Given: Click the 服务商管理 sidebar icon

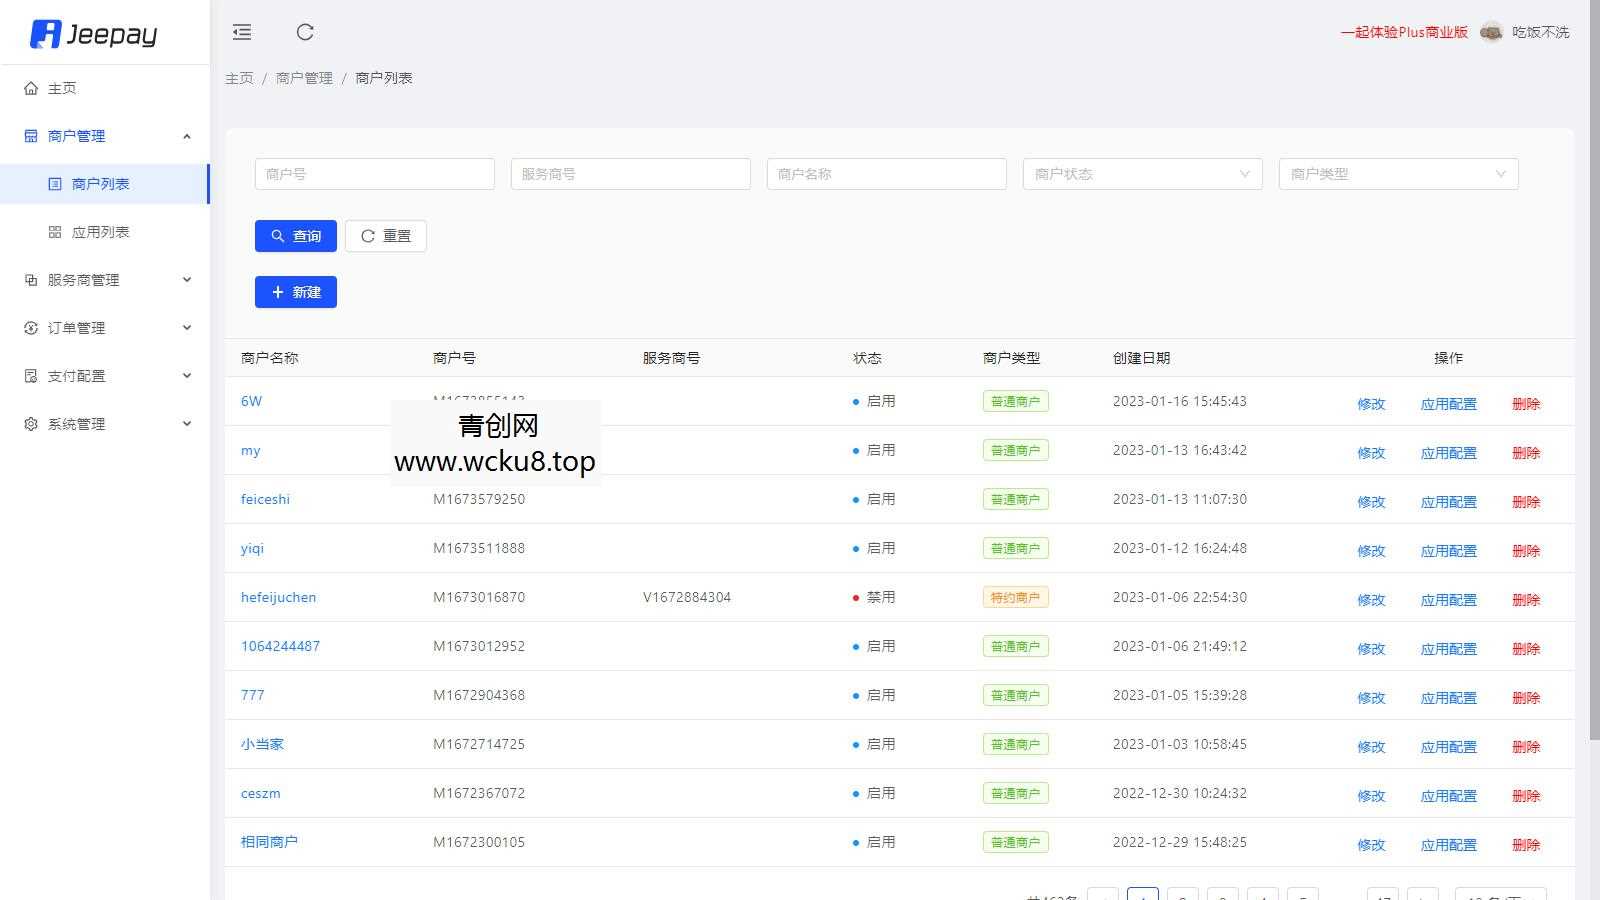Looking at the screenshot, I should (x=30, y=280).
